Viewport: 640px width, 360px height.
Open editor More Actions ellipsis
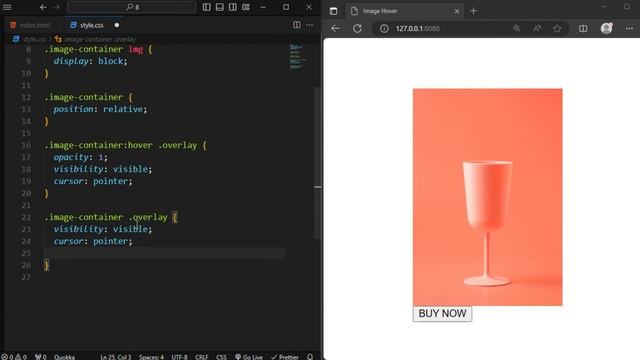[310, 25]
